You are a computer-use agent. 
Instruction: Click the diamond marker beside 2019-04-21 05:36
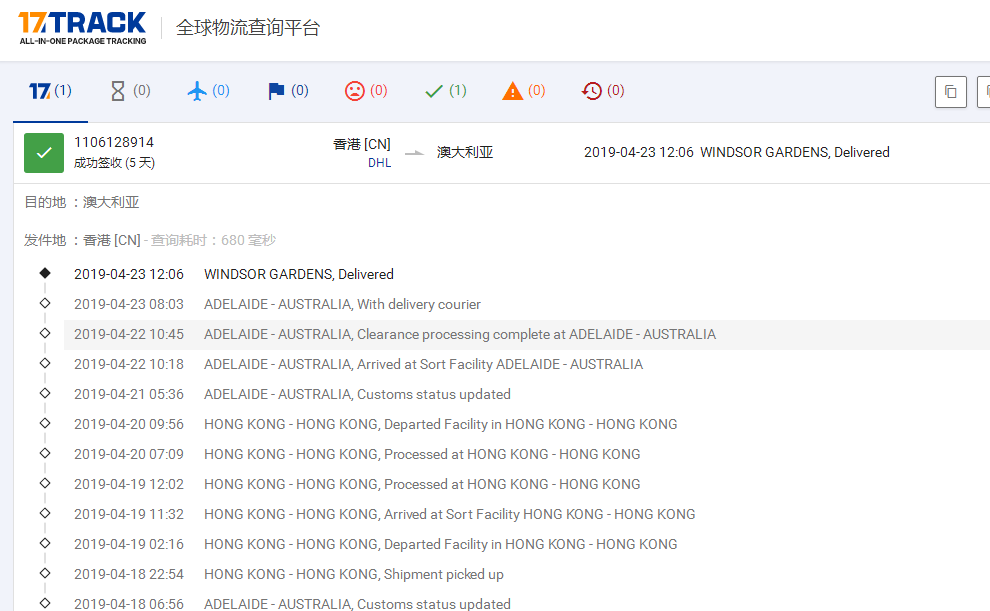(x=44, y=393)
